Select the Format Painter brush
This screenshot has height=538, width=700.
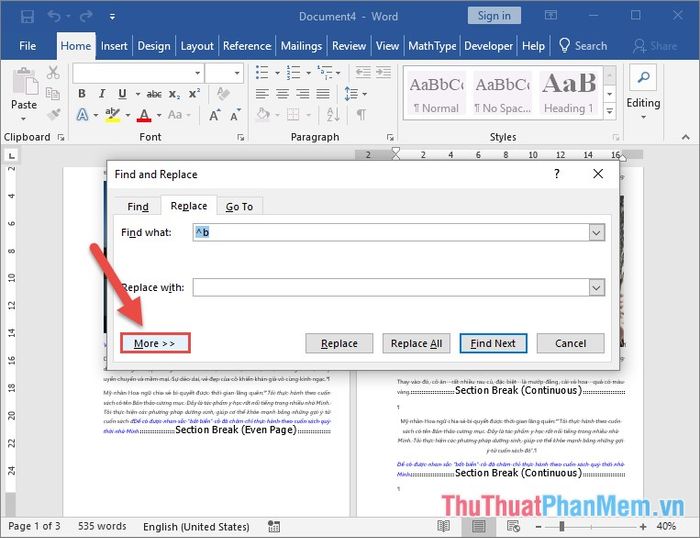(x=54, y=115)
